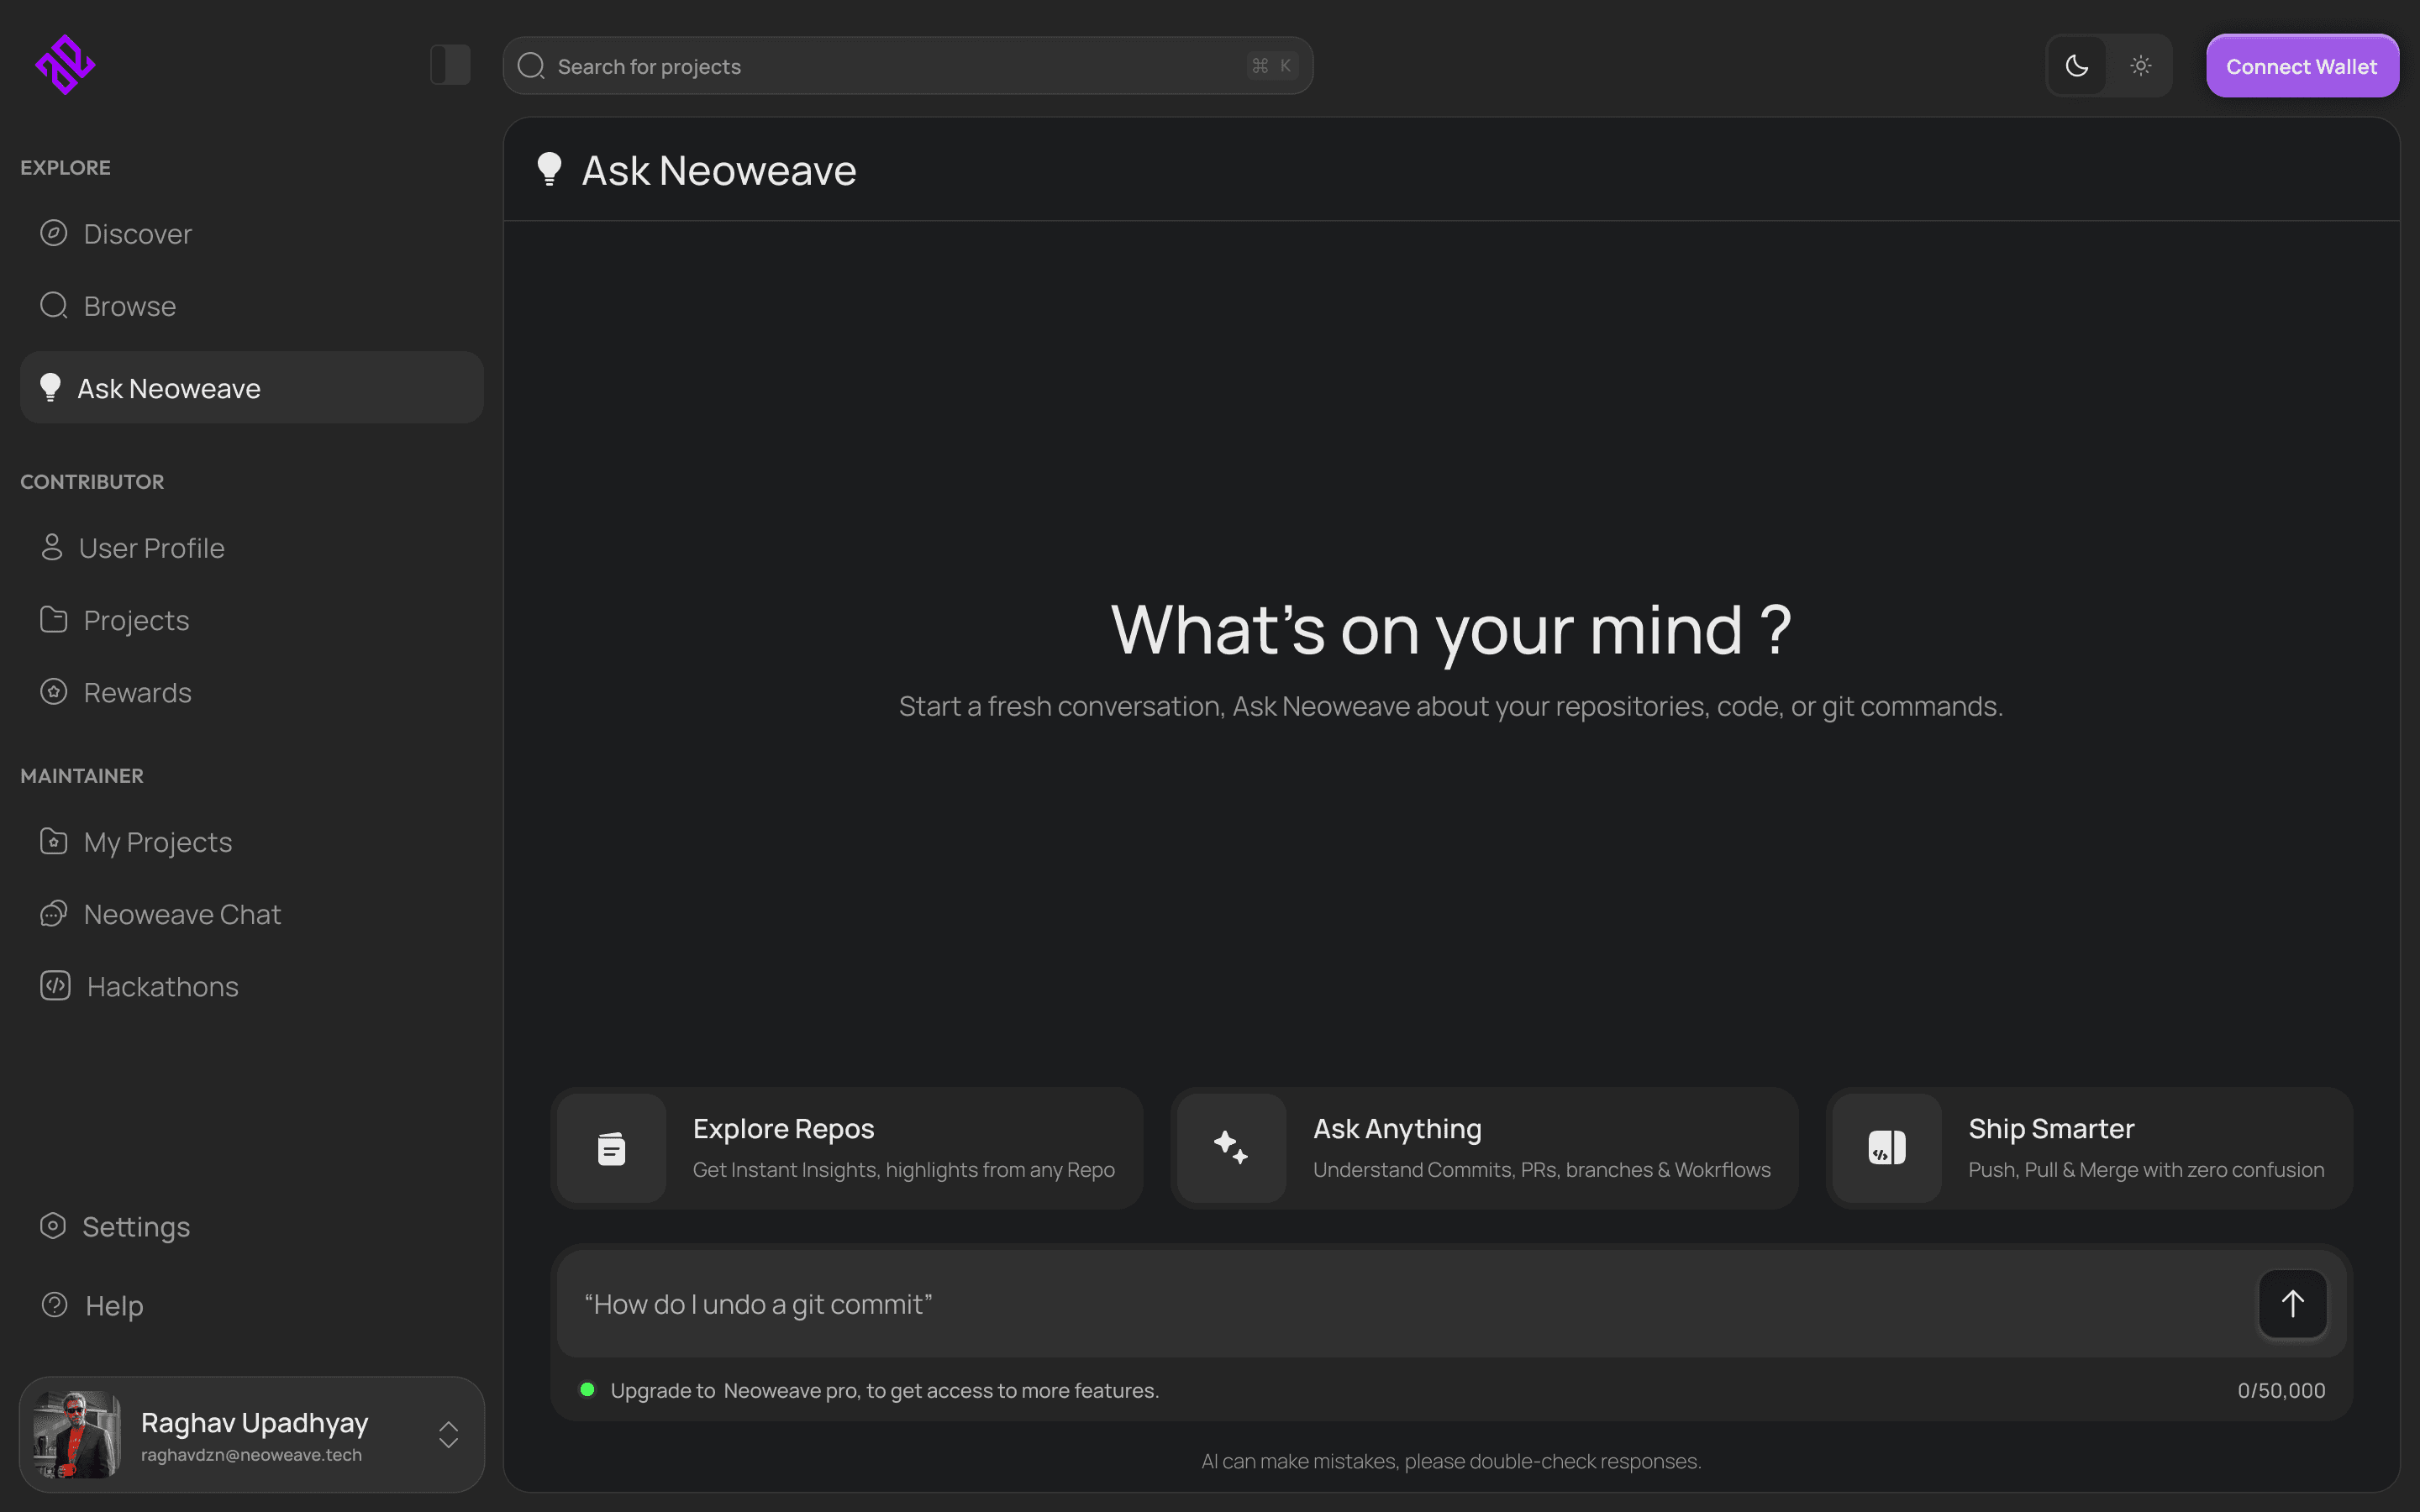
Task: Click the Ship Smarter code icon
Action: [1887, 1148]
